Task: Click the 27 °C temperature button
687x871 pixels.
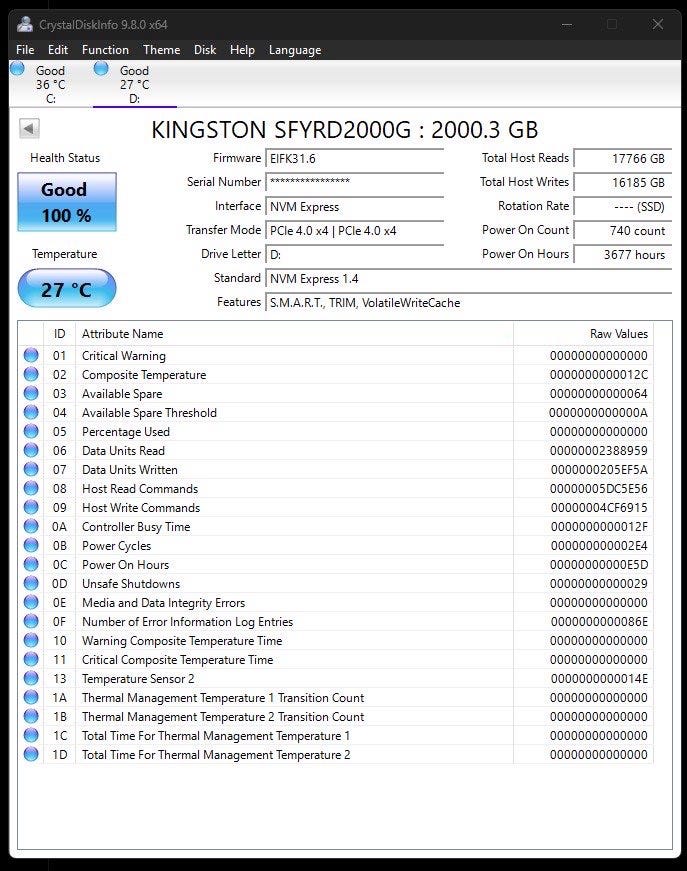Action: (67, 288)
